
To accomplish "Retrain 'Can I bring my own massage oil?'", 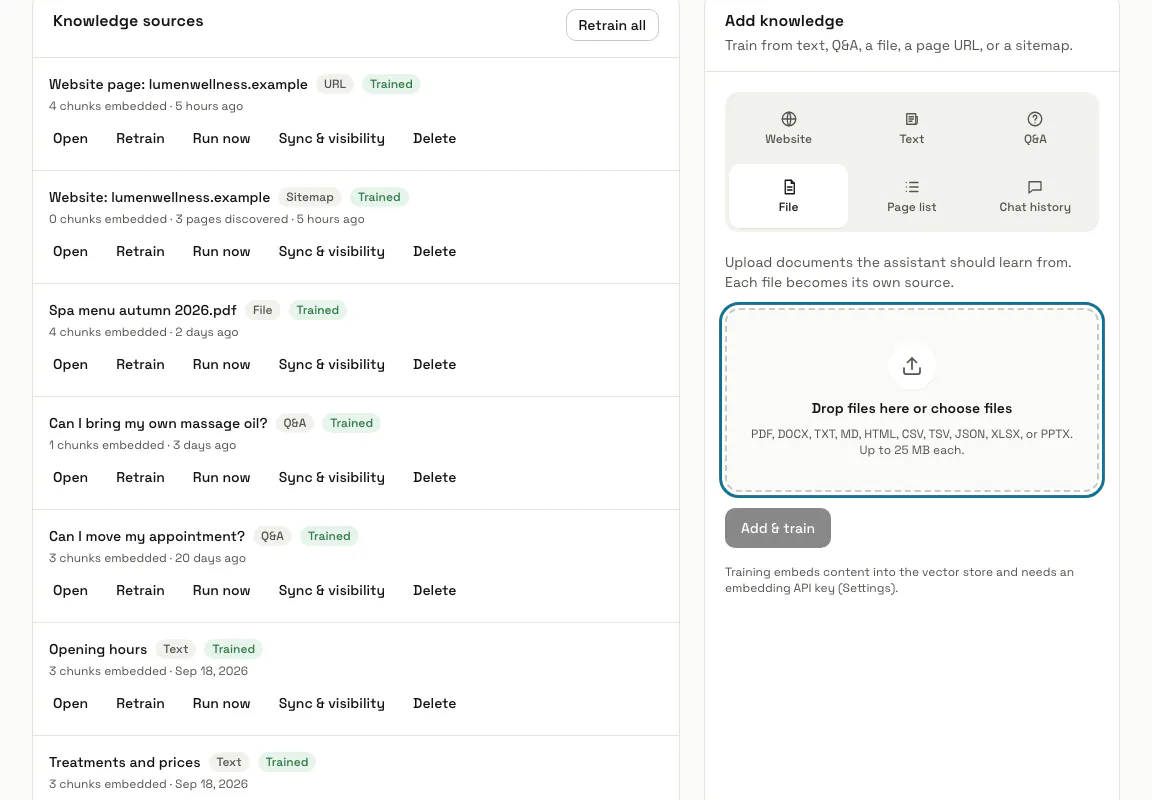I will click(140, 478).
